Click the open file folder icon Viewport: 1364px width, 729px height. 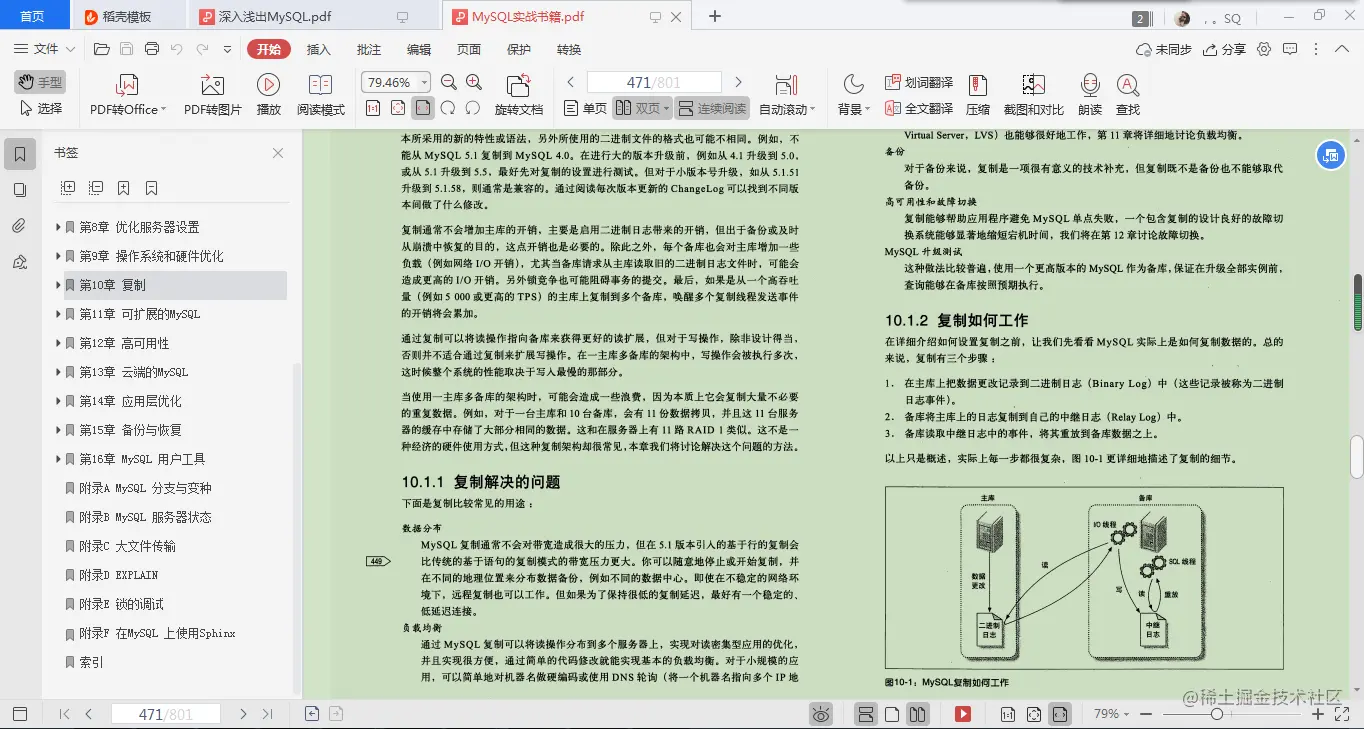click(x=101, y=49)
